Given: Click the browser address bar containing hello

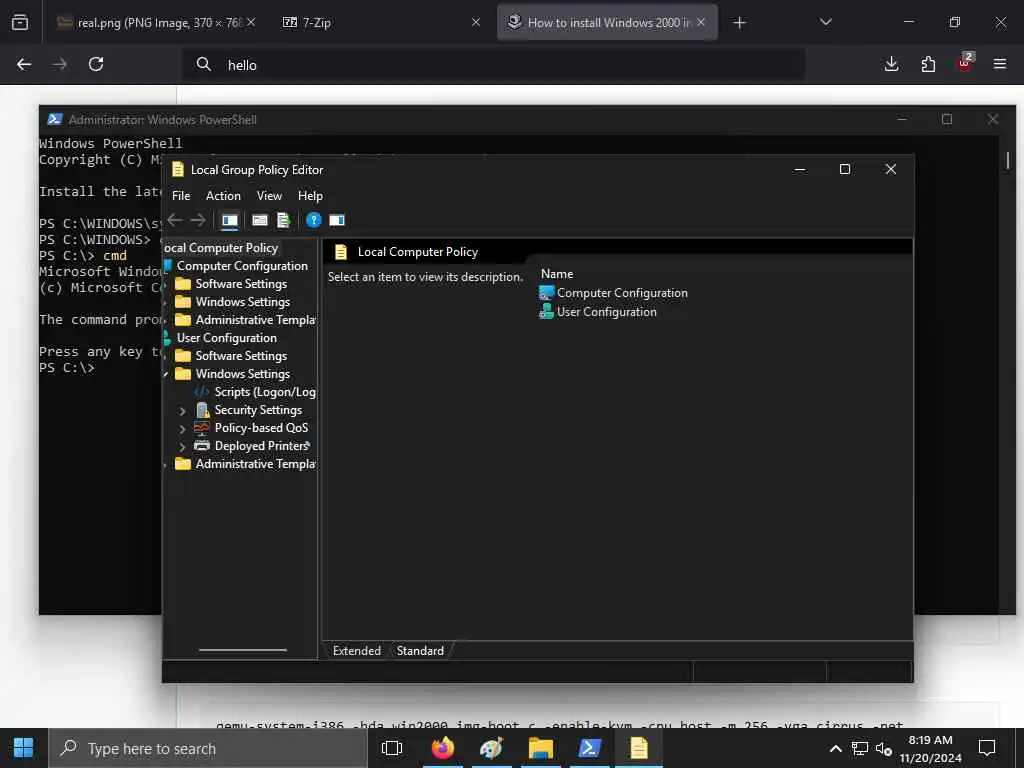Looking at the screenshot, I should [493, 65].
